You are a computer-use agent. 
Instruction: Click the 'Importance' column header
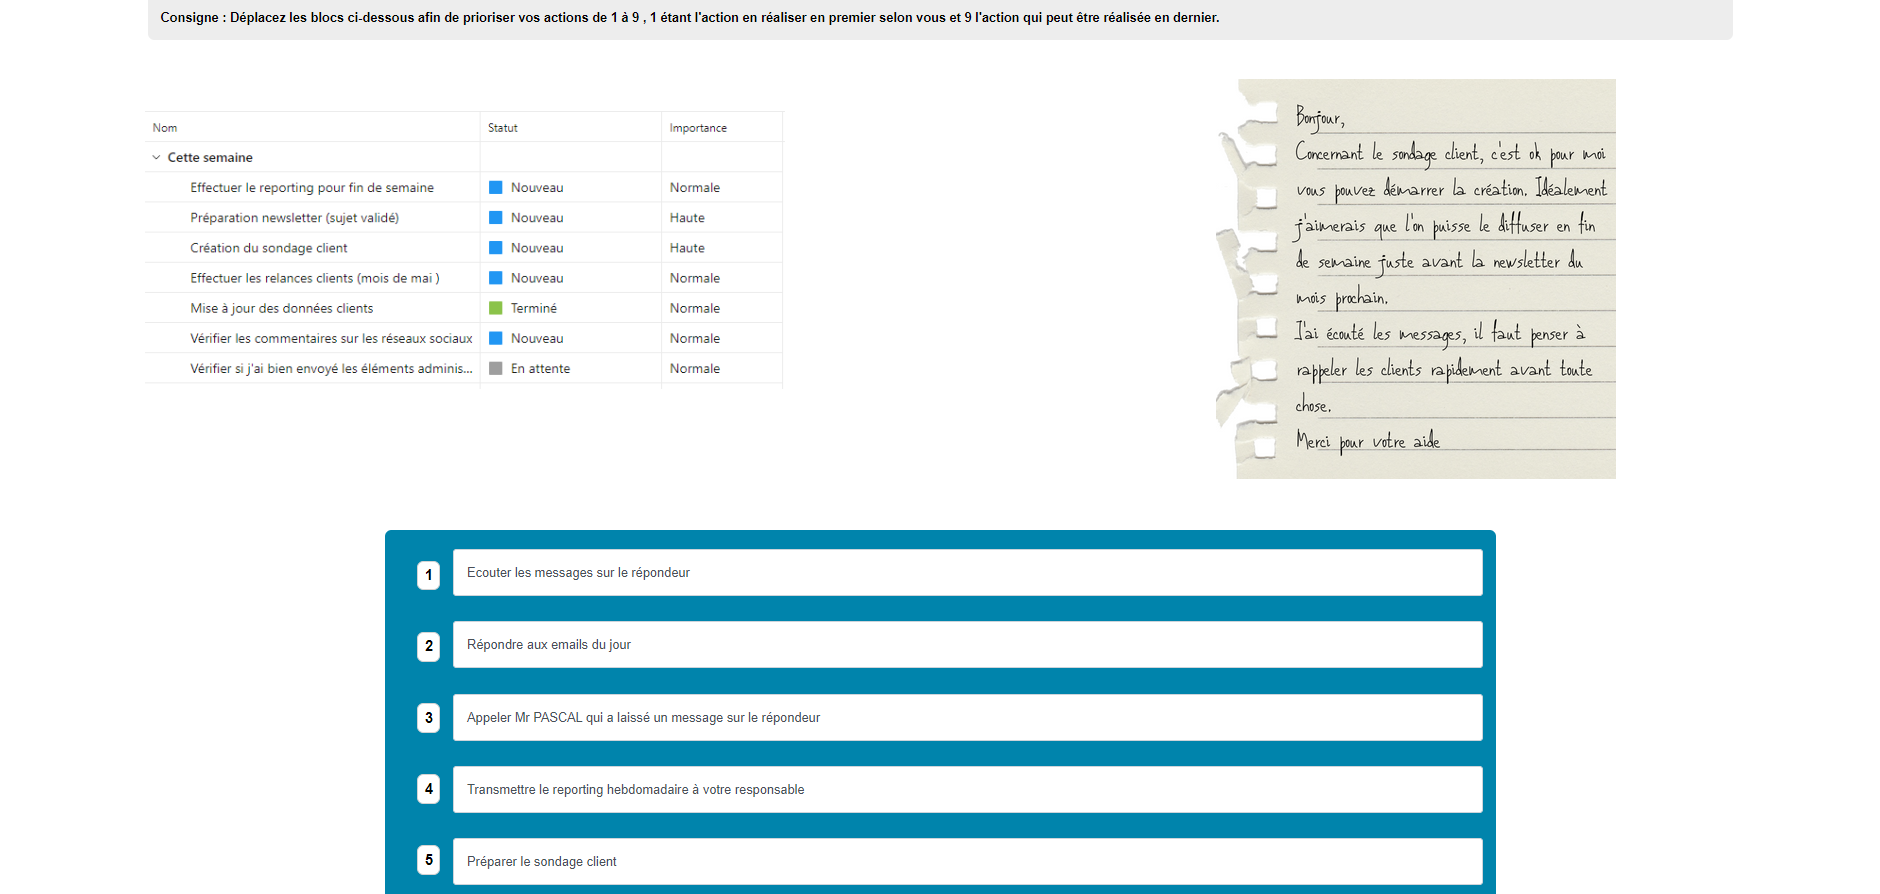[698, 128]
